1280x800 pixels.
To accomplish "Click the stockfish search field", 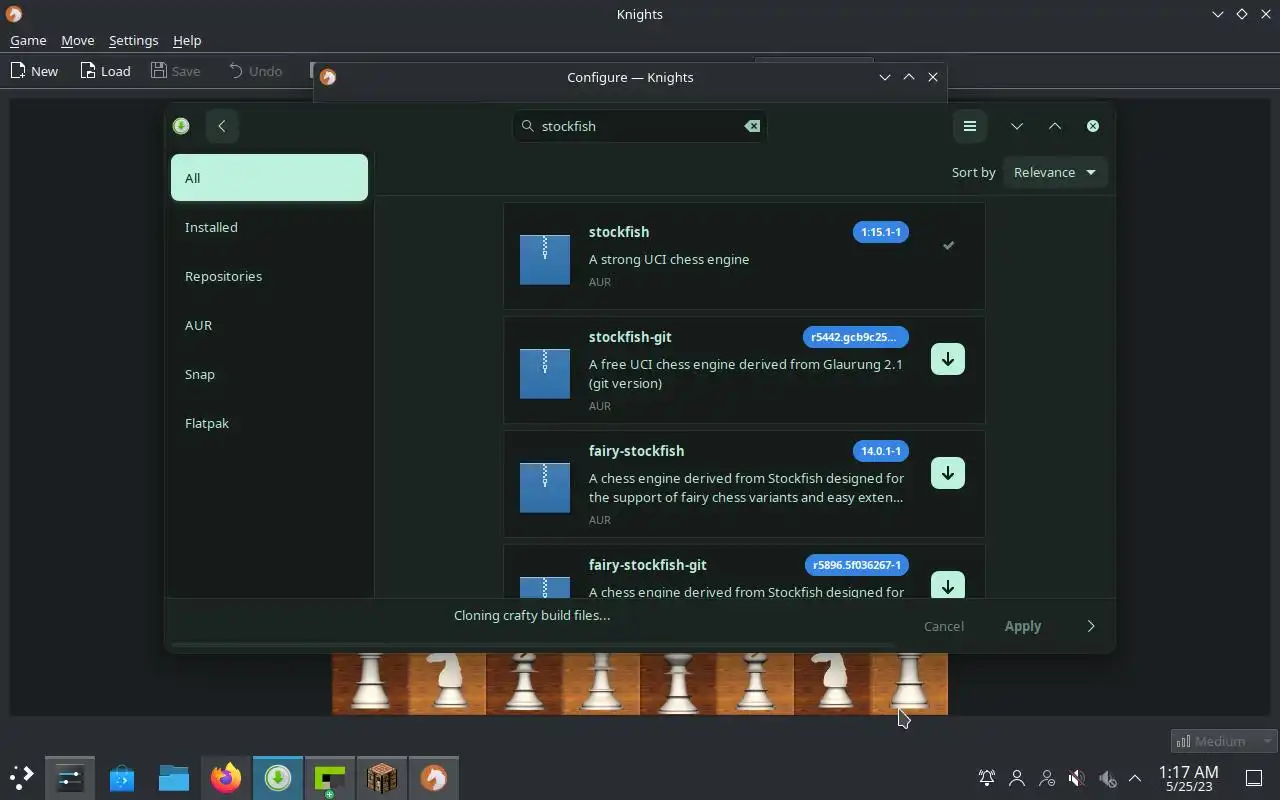I will [640, 126].
